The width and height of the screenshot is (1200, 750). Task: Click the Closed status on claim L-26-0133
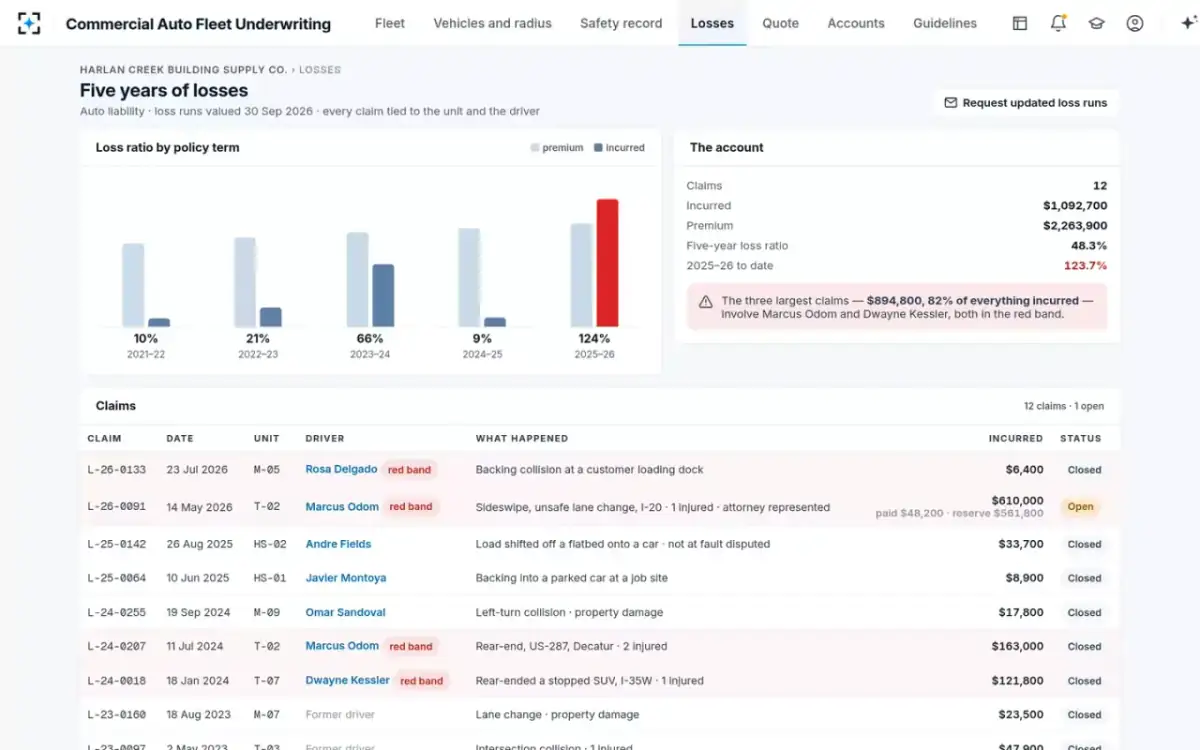click(x=1084, y=470)
